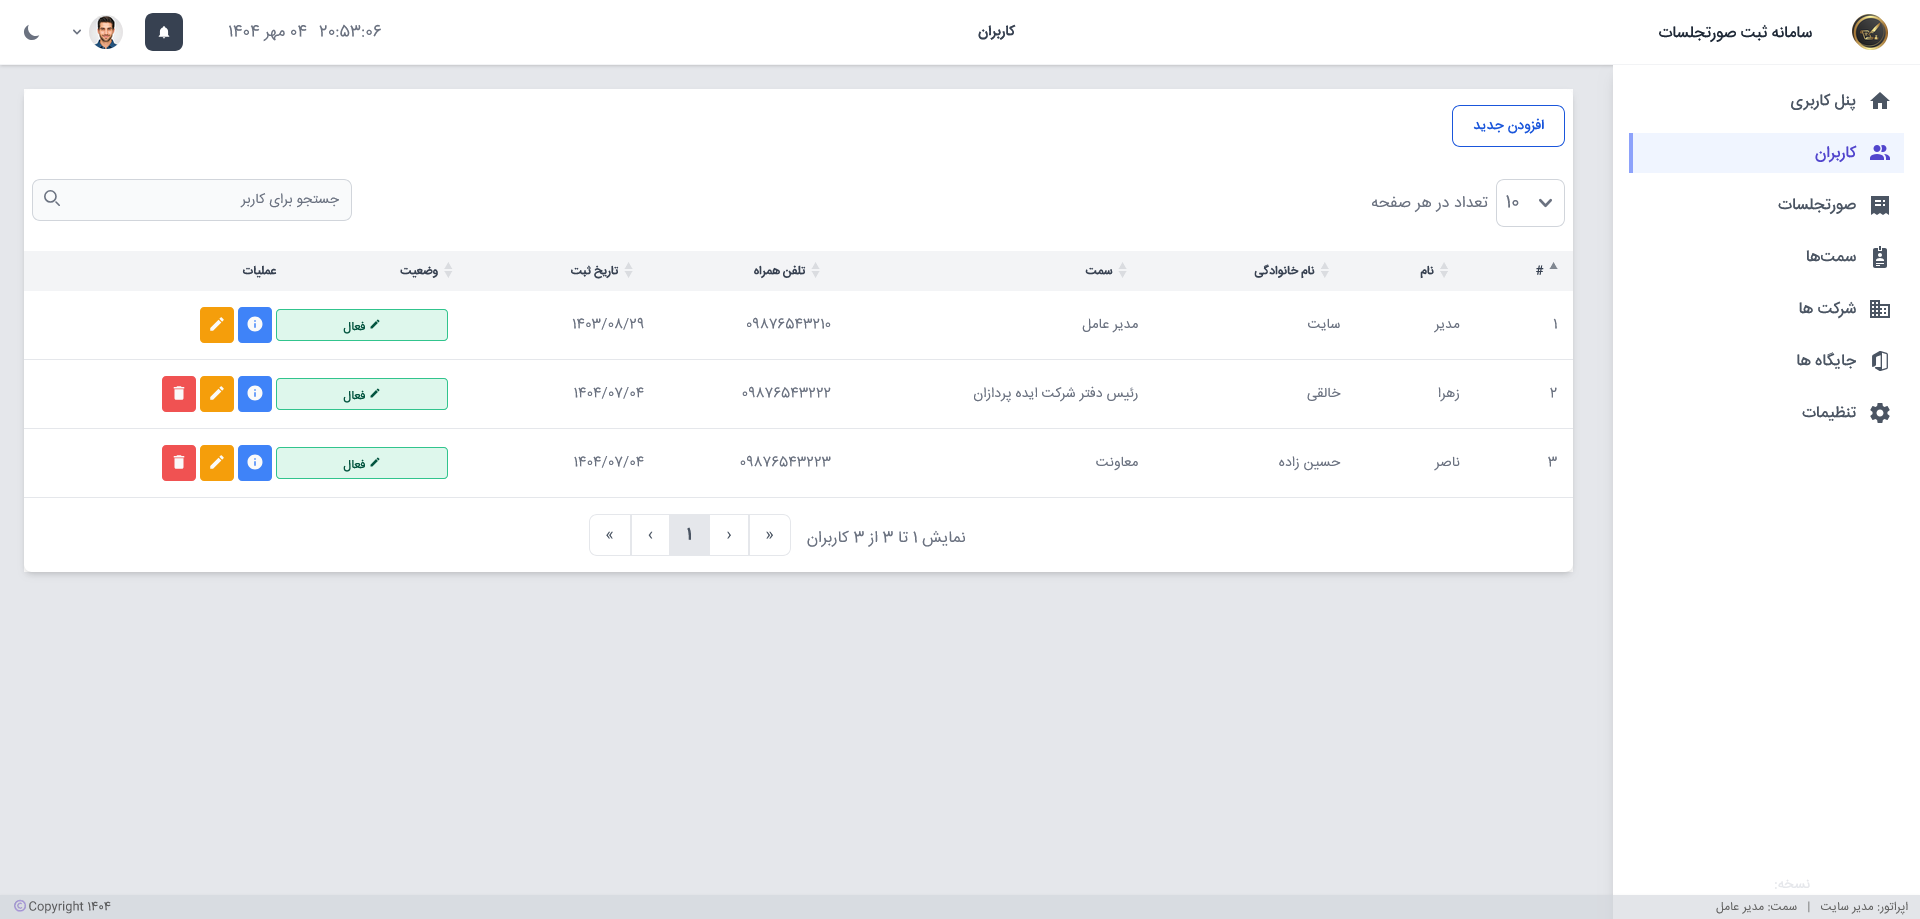Open صورتجلسات in the sidebar

coord(1816,205)
